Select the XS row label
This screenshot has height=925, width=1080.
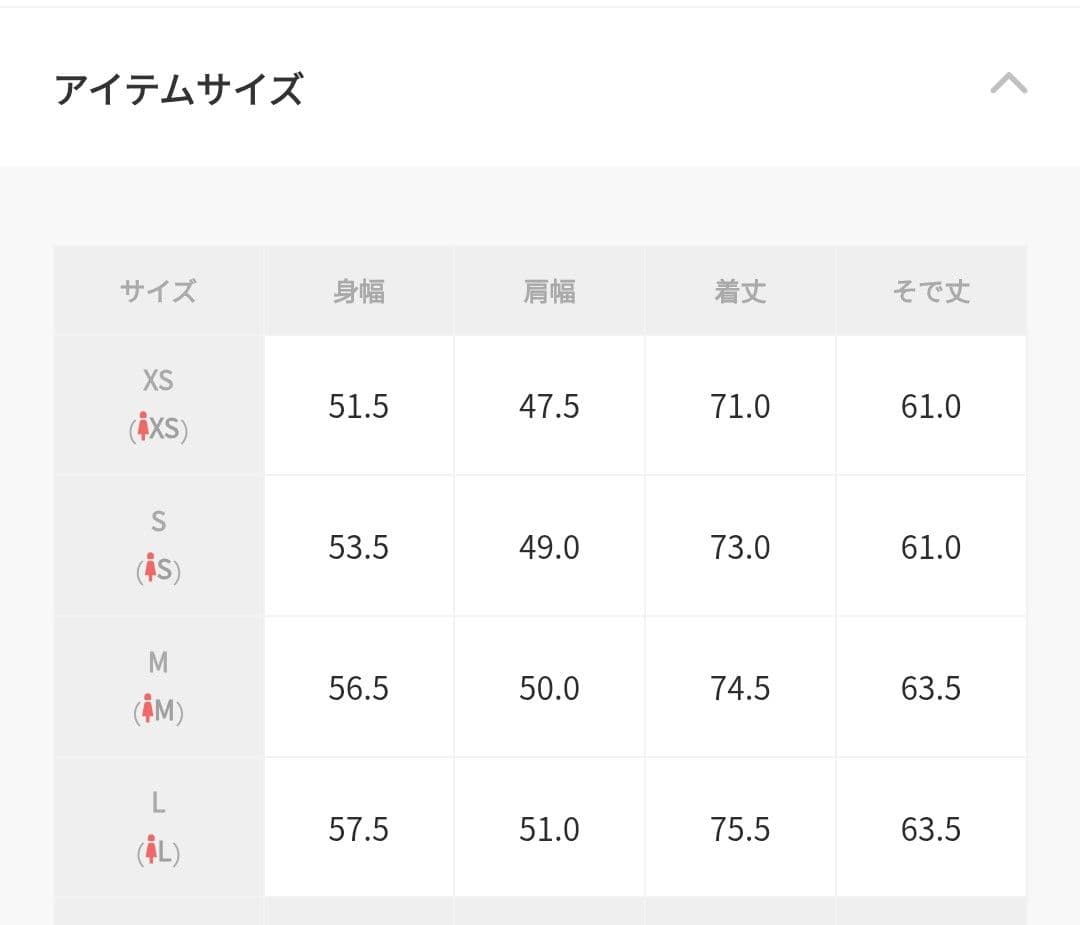[158, 381]
